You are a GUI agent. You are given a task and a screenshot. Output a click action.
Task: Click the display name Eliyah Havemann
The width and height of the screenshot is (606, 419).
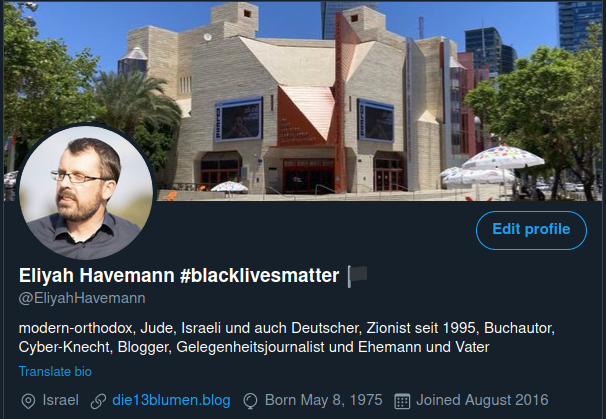(x=97, y=275)
